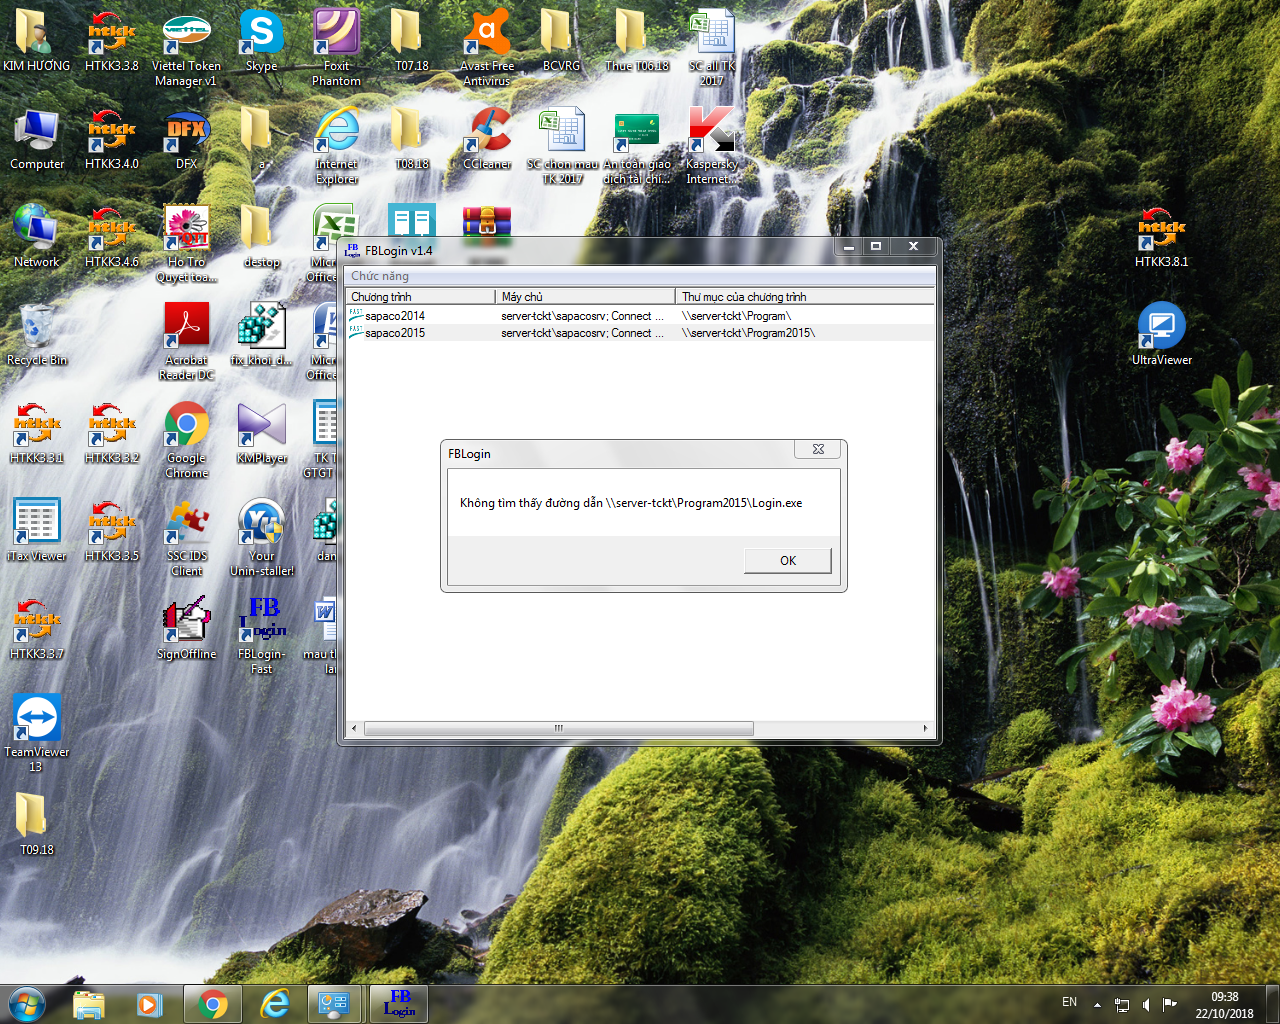Screen dimensions: 1280x1024
Task: Open the Chức năng menu
Action: click(380, 276)
